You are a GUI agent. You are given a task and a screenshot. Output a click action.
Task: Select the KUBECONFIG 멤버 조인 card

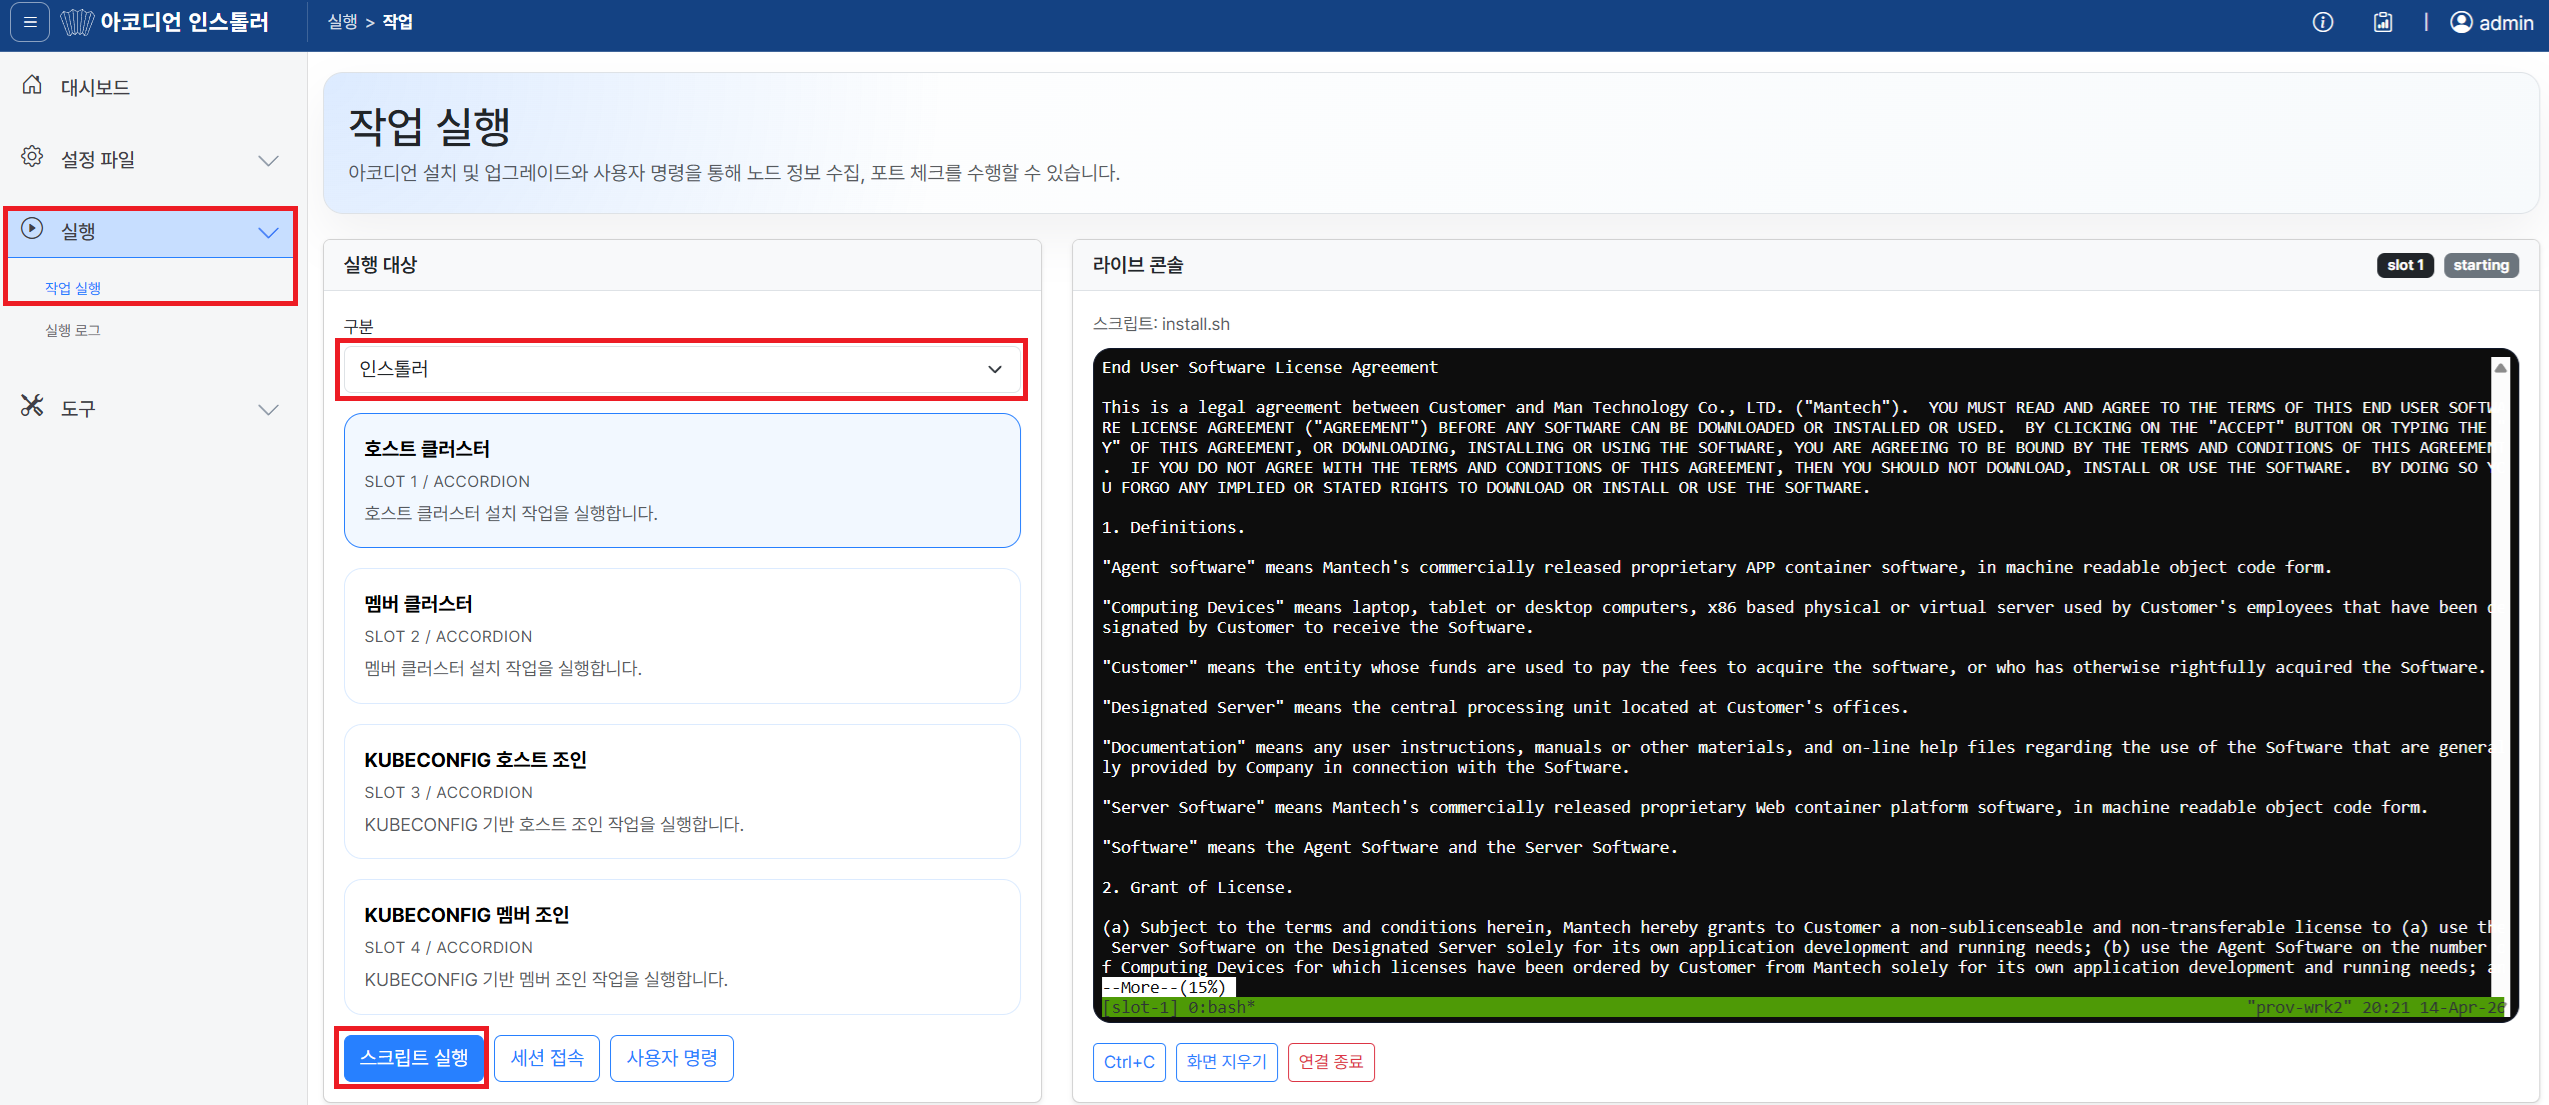[x=682, y=946]
